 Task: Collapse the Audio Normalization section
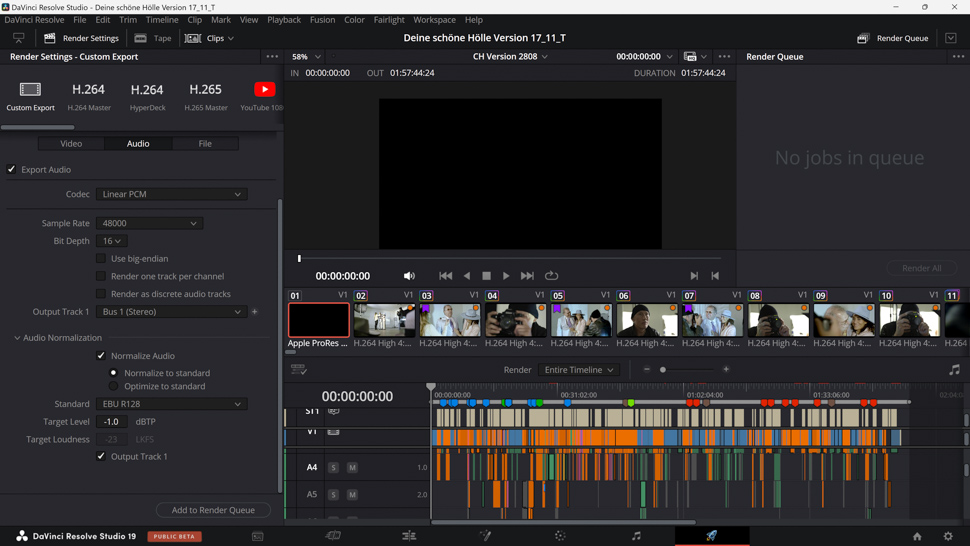(x=17, y=338)
